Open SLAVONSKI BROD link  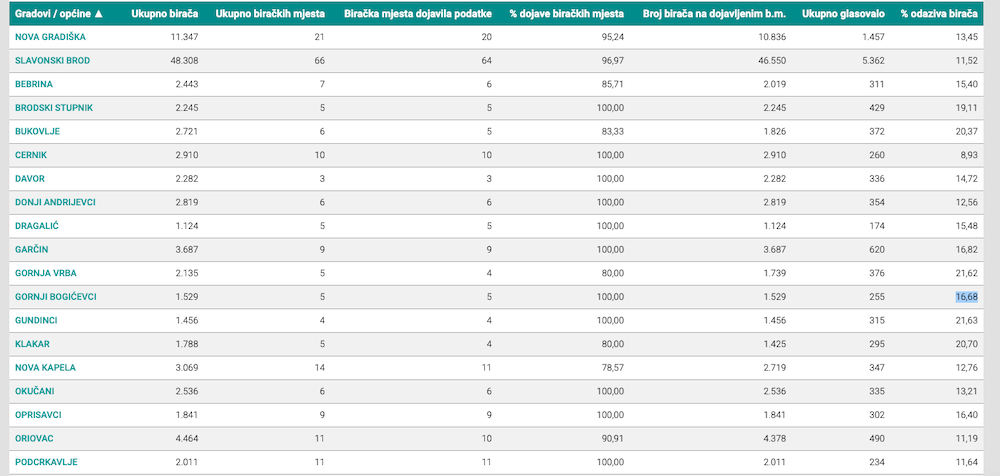click(52, 61)
